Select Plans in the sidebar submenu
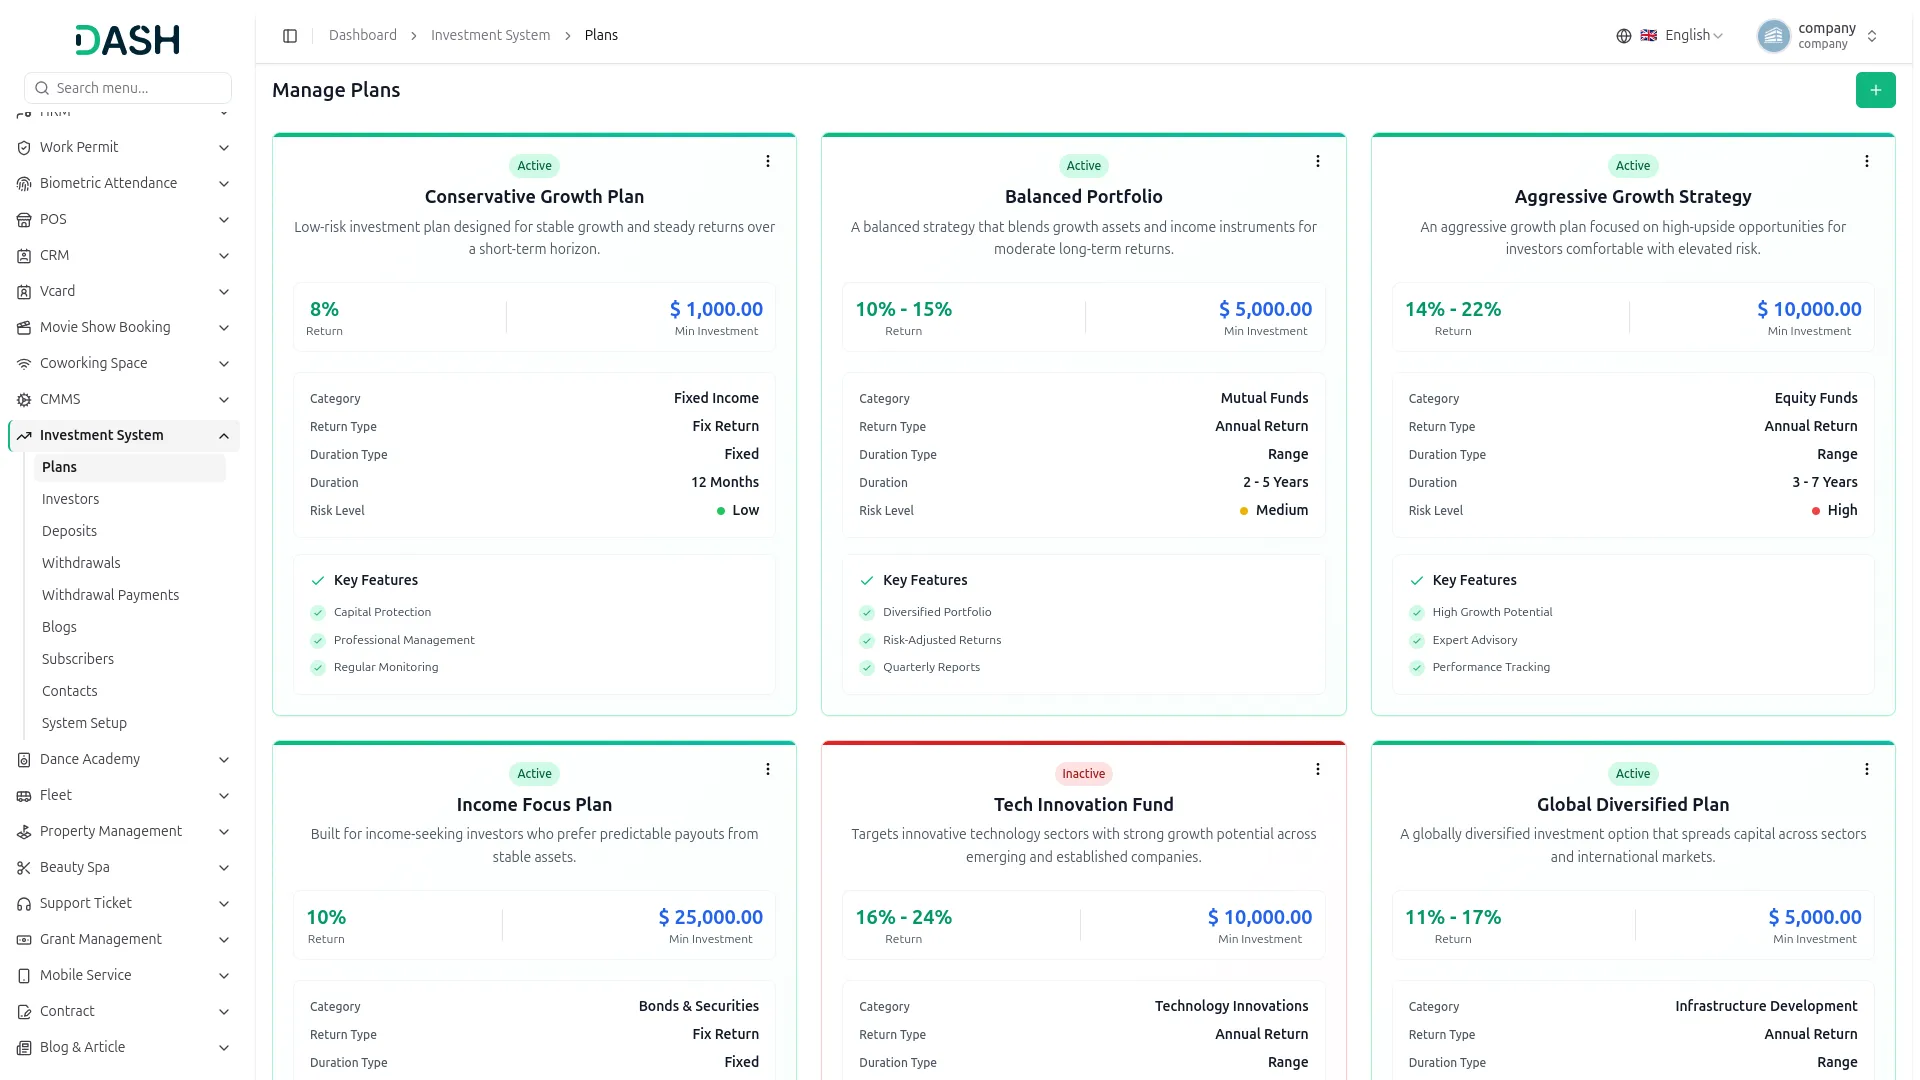Image resolution: width=1920 pixels, height=1080 pixels. (x=130, y=467)
